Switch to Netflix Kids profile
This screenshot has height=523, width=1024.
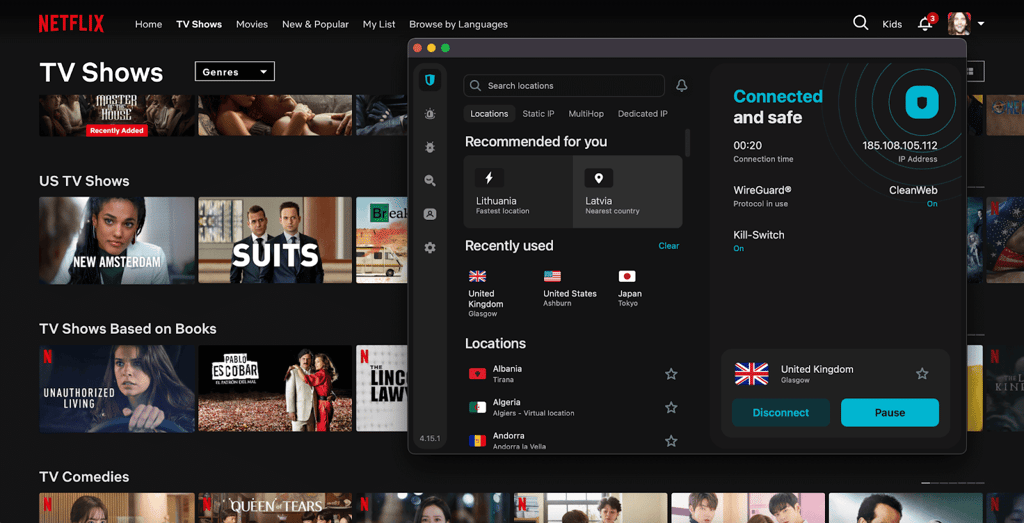pyautogui.click(x=892, y=24)
